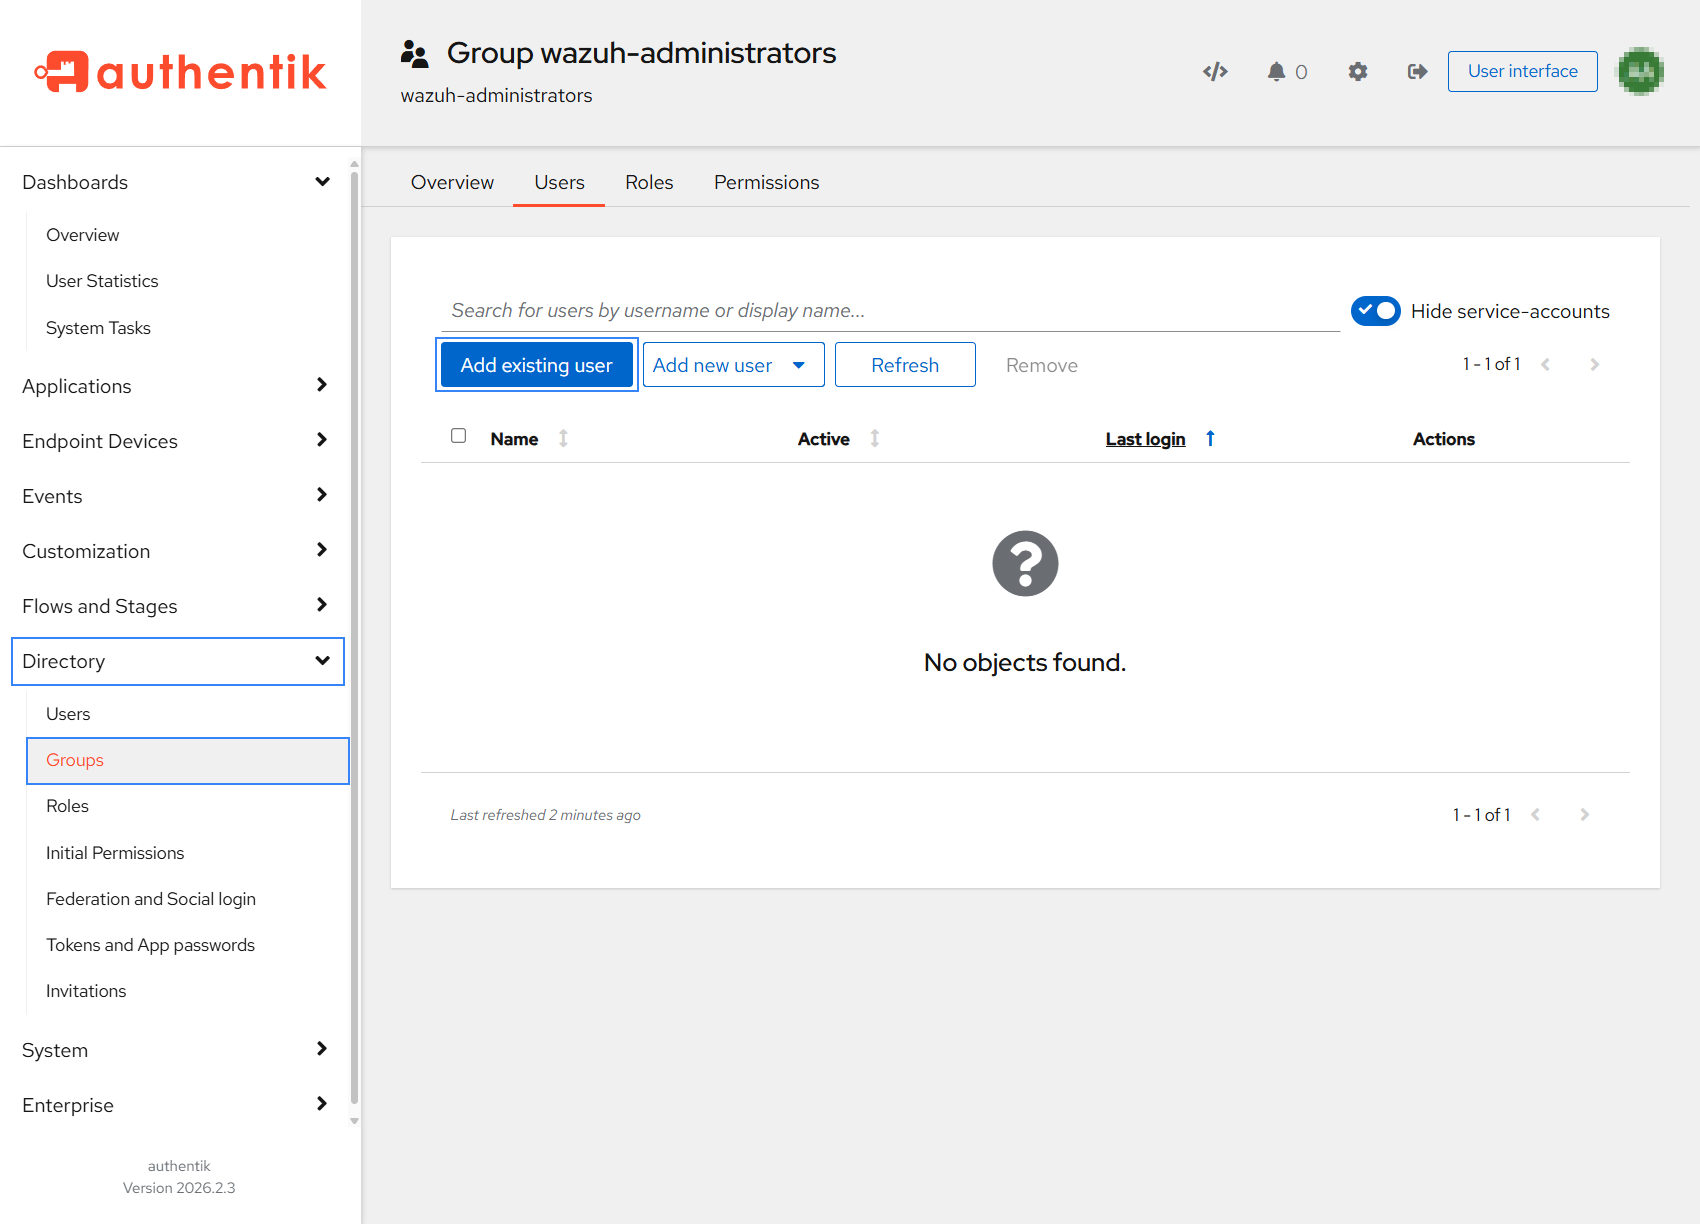Open the API drawer code icon
1700x1224 pixels.
(1215, 71)
